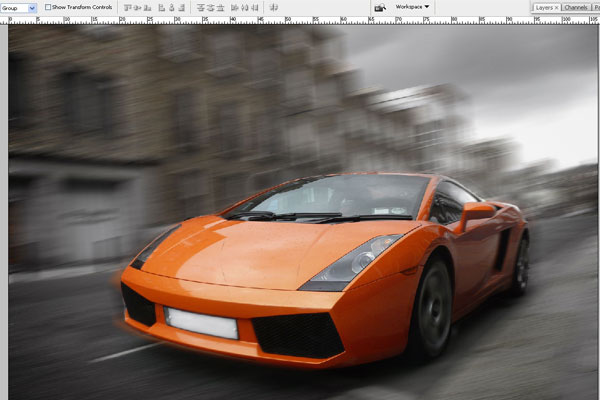Click the horizontal ruler above the canvas
Screen dimensions: 600x400
coord(300,20)
